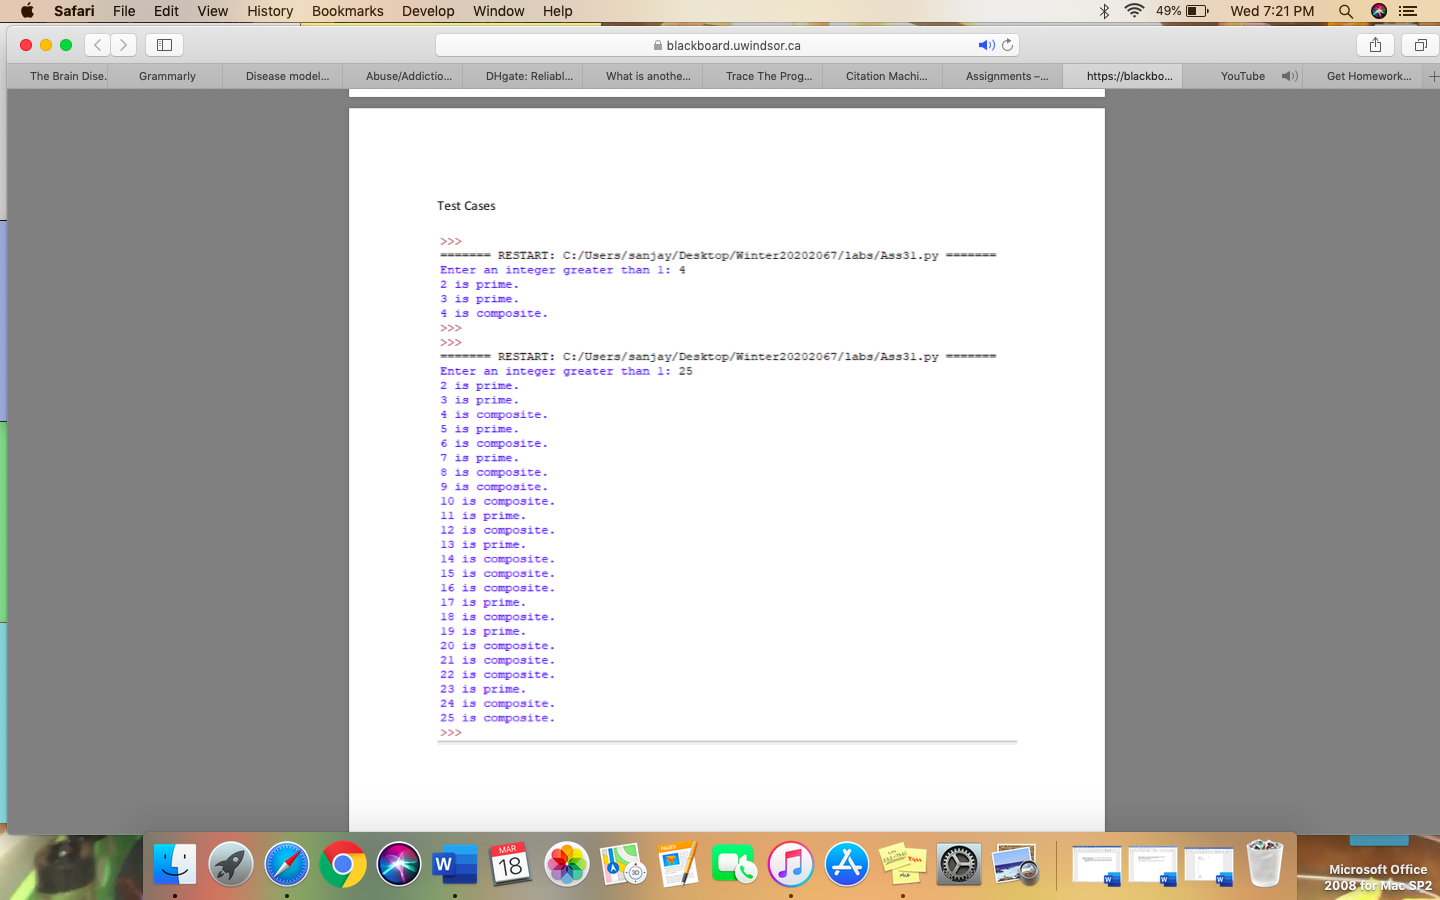Image resolution: width=1440 pixels, height=900 pixels.
Task: Open the Bluetooth status menu
Action: click(1104, 11)
